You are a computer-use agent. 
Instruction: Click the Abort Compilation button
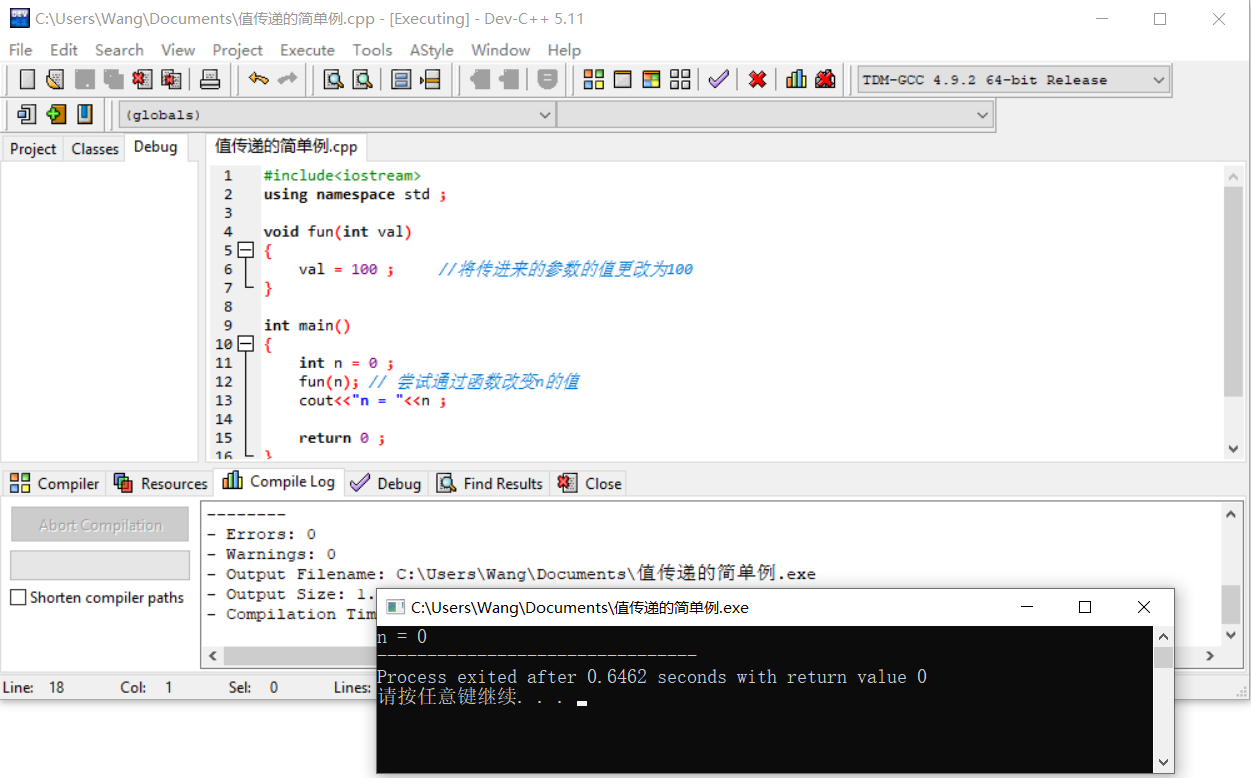99,524
